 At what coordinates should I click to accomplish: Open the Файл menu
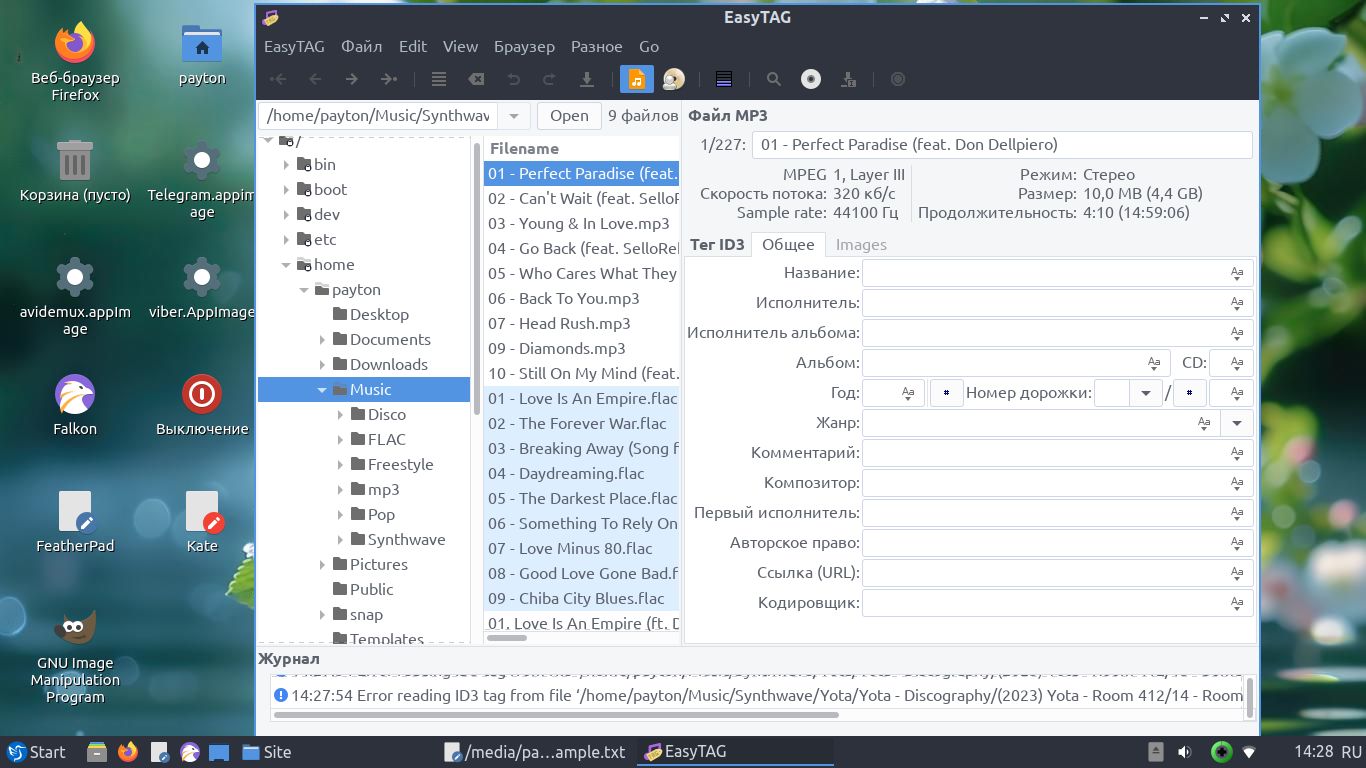click(361, 46)
